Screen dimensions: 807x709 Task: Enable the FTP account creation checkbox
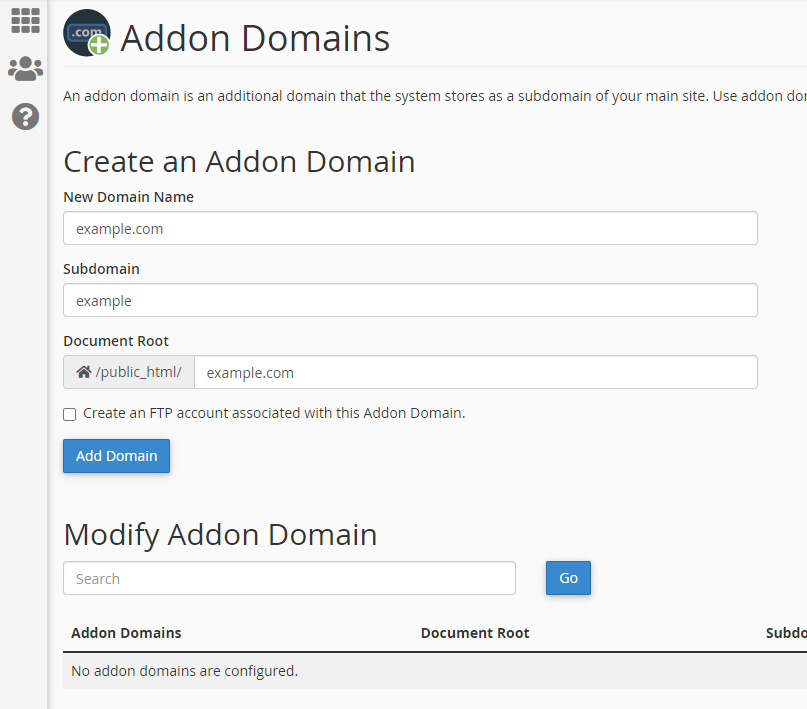coord(69,413)
